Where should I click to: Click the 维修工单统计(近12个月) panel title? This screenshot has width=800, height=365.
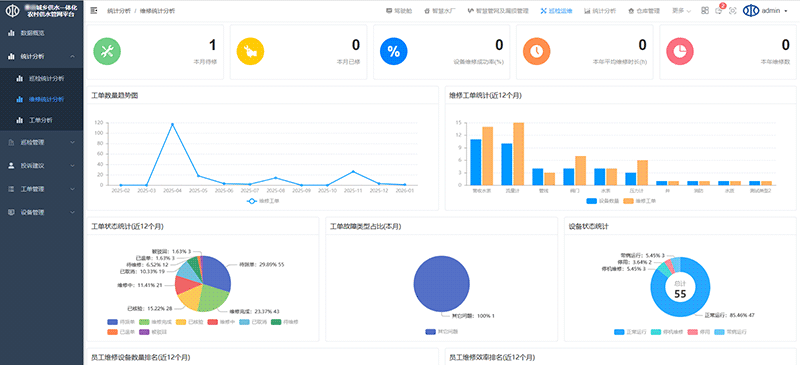click(485, 95)
